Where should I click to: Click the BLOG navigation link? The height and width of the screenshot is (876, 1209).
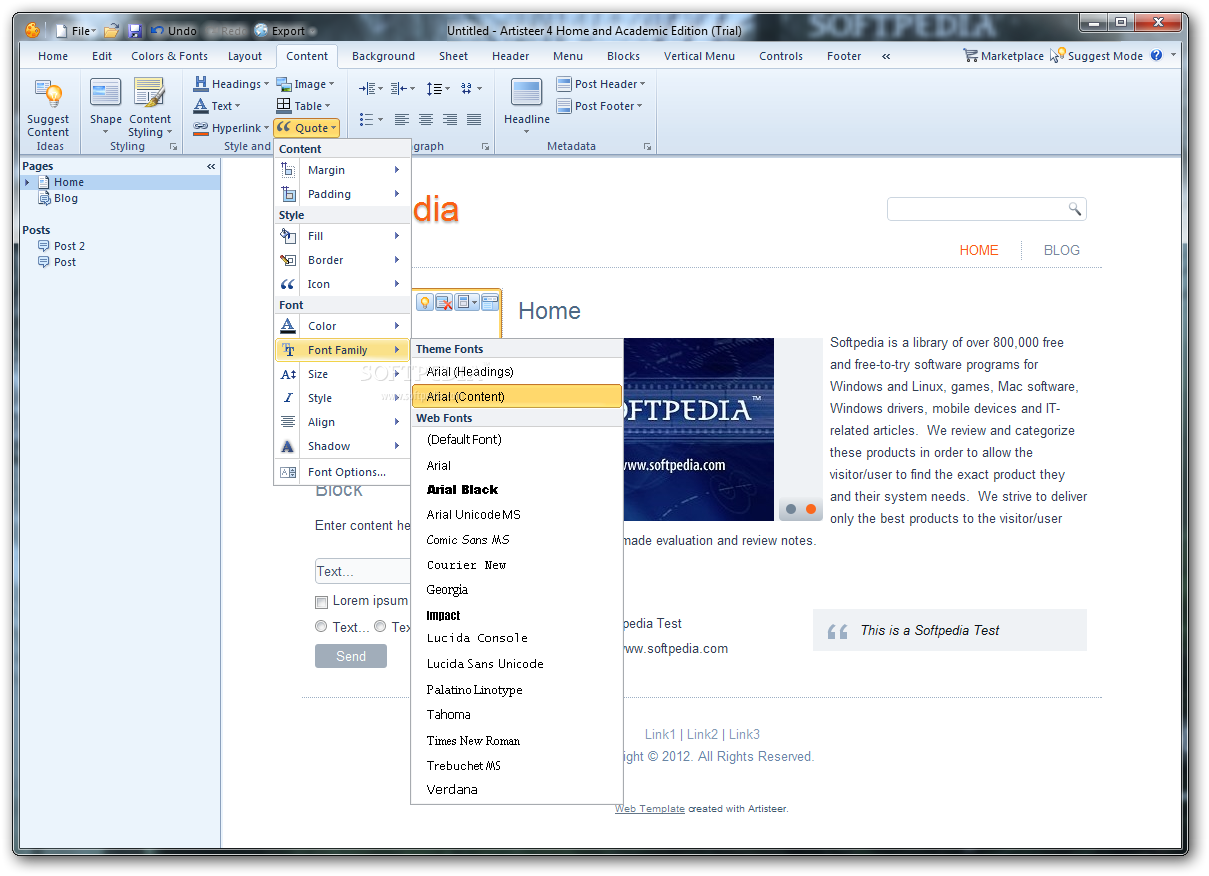pos(1062,250)
